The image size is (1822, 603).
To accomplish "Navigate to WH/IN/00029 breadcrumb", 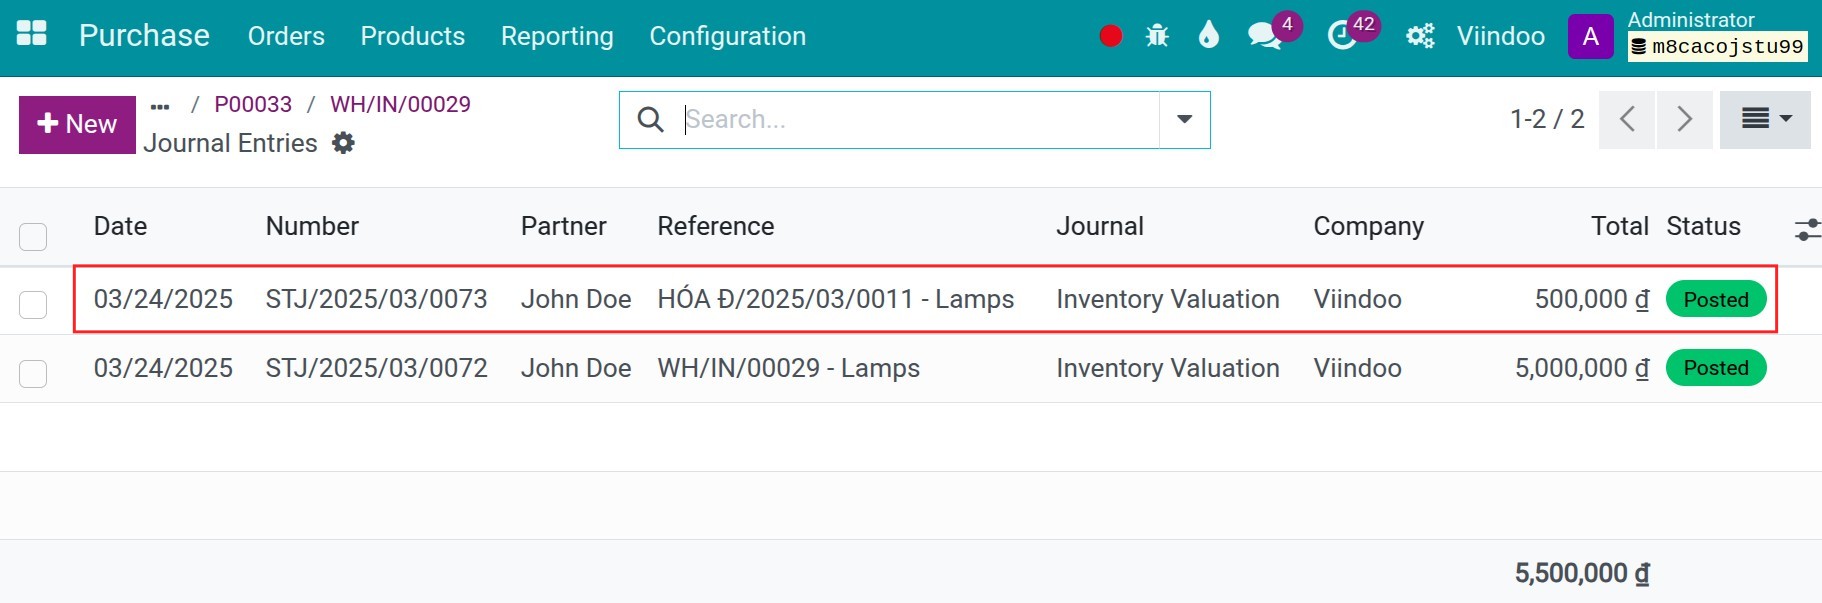I will click(400, 104).
